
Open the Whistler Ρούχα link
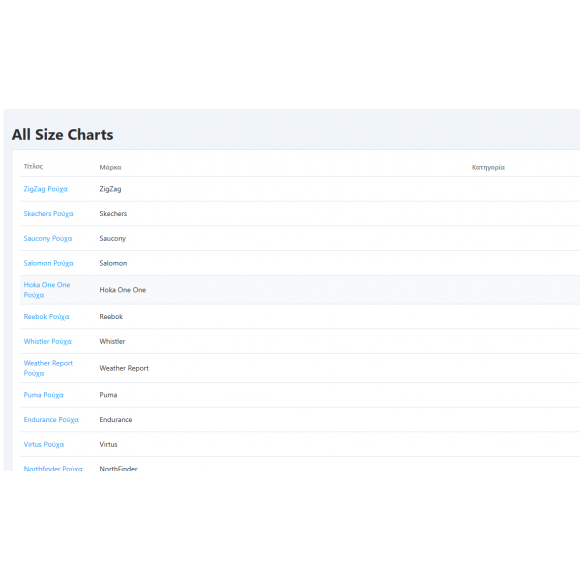47,341
